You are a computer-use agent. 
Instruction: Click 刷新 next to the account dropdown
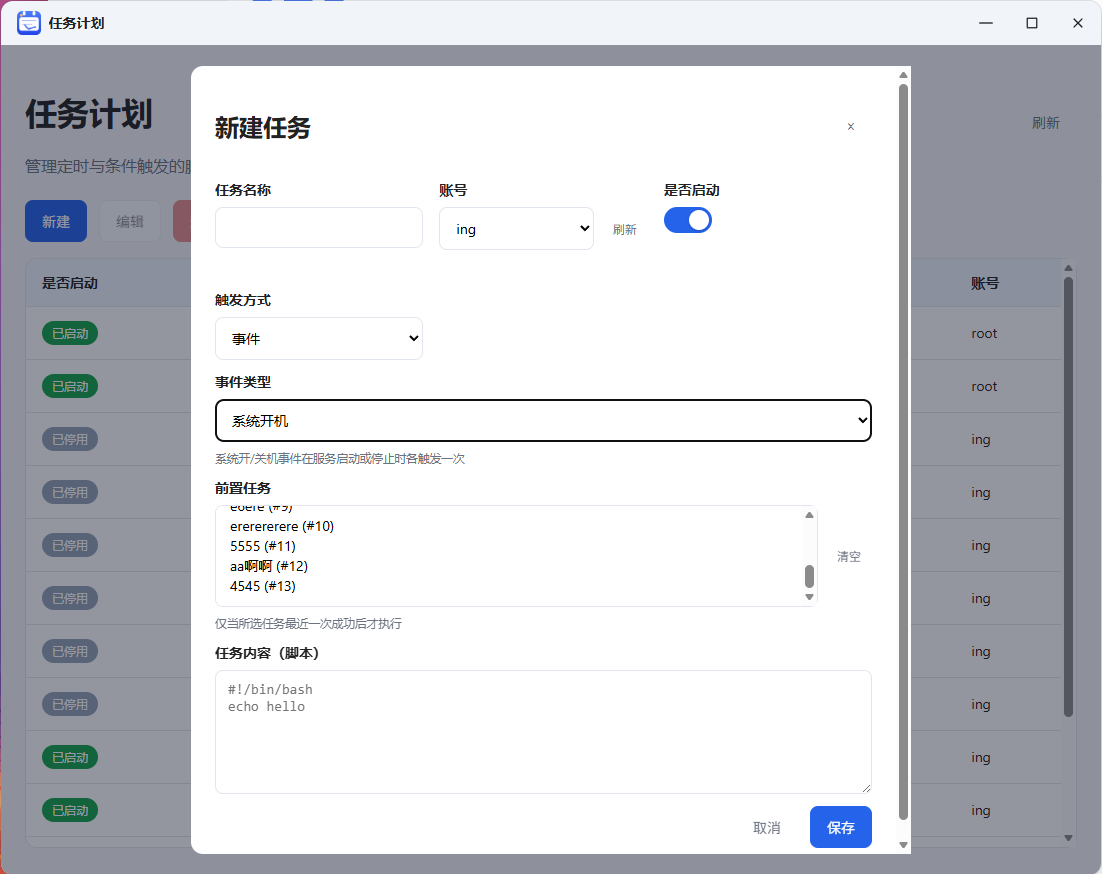coord(625,228)
